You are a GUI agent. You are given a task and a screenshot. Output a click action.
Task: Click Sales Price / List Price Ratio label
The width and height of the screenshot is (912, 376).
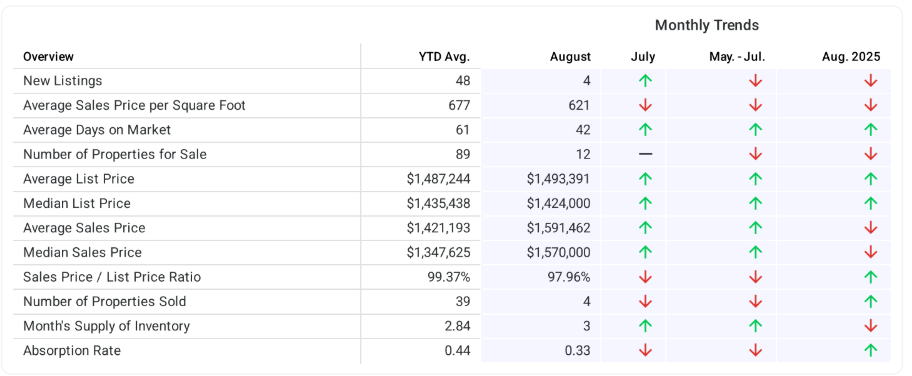pyautogui.click(x=112, y=277)
